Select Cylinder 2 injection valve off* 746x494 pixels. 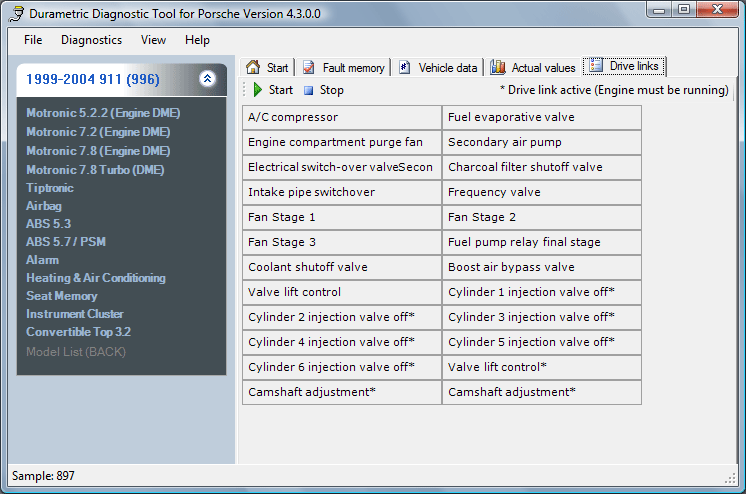click(342, 317)
